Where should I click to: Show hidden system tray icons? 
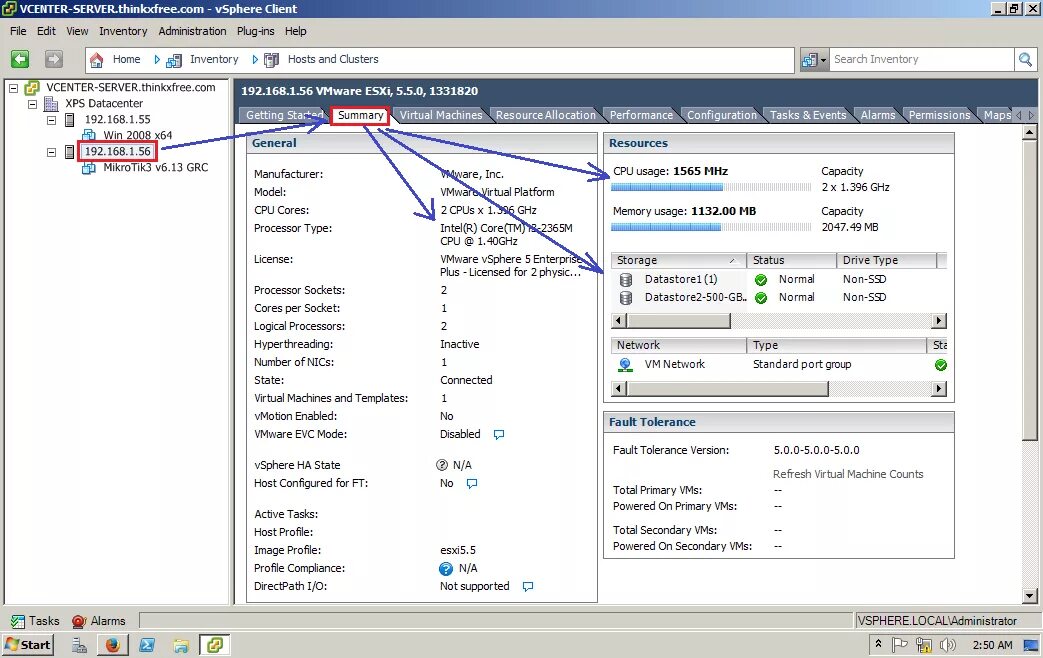[x=878, y=644]
